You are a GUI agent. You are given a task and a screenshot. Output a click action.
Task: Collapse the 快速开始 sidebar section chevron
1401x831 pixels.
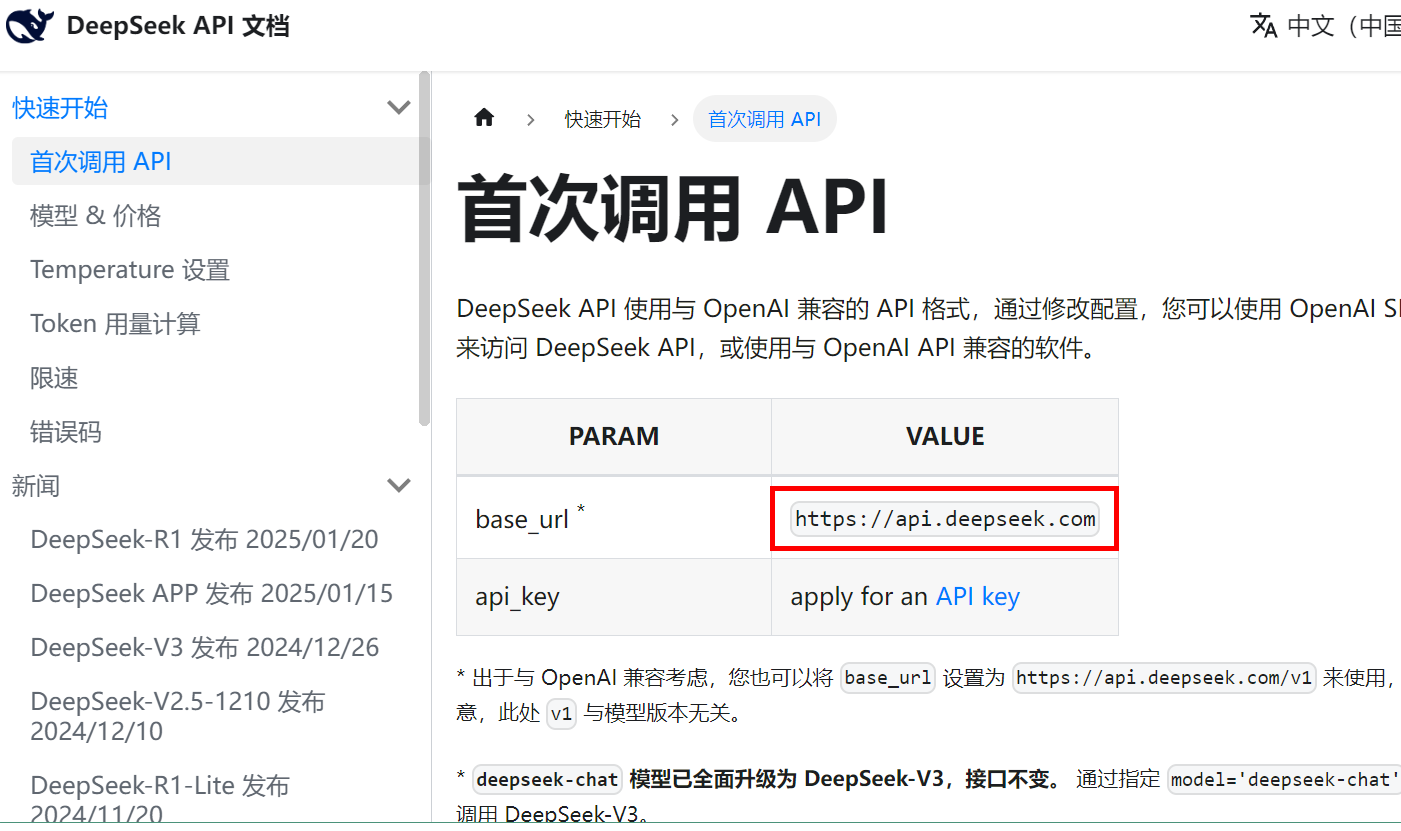pyautogui.click(x=399, y=108)
